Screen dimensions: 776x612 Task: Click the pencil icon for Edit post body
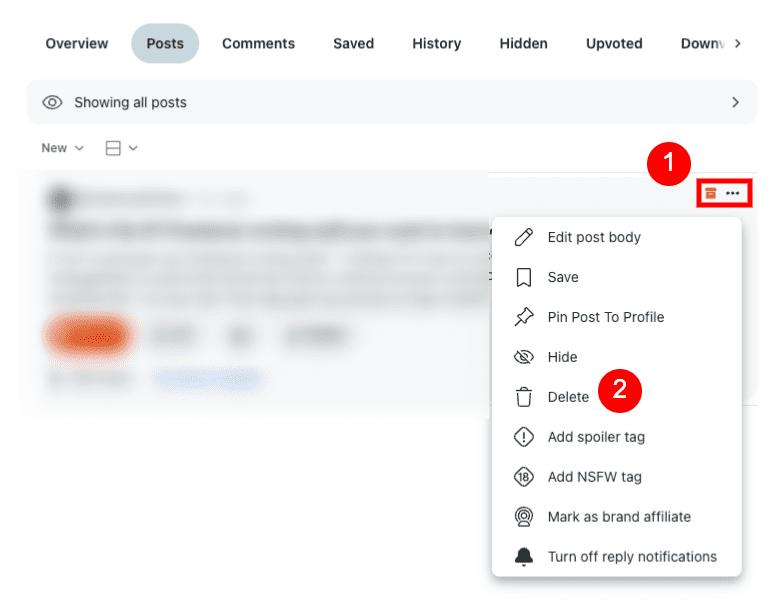pyautogui.click(x=524, y=237)
